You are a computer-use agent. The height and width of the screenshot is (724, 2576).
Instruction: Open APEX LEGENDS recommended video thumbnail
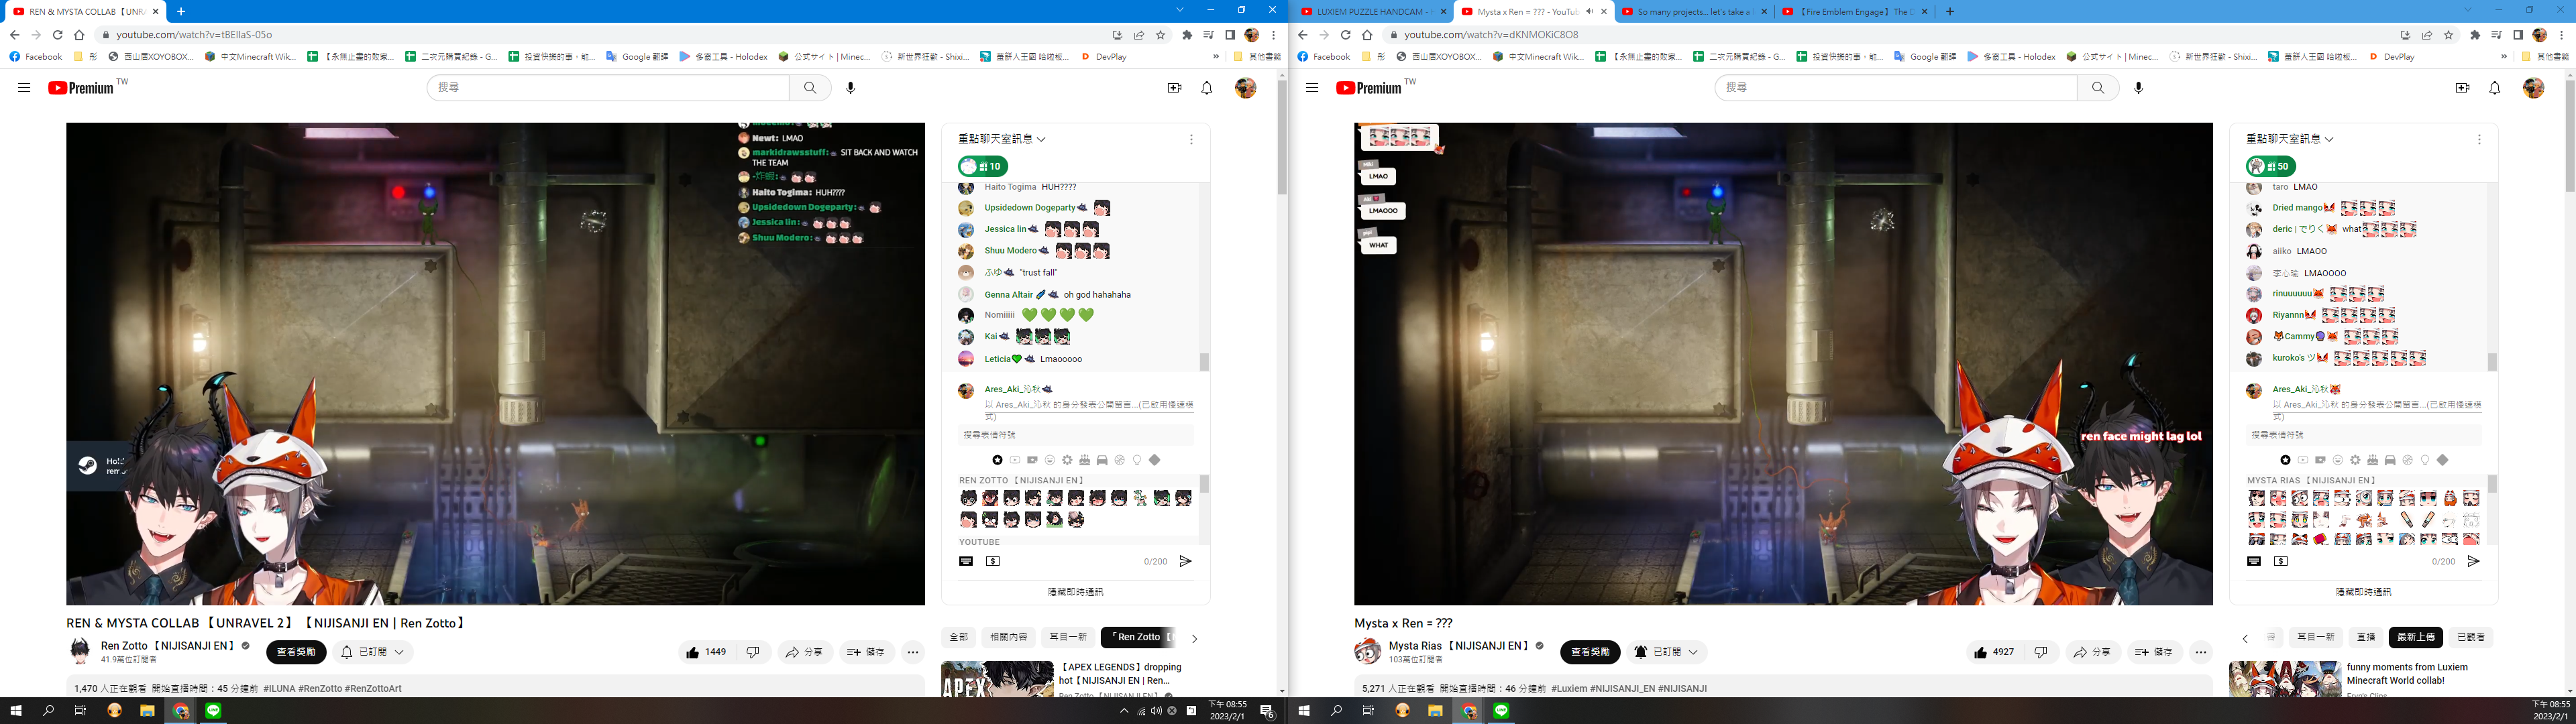(x=997, y=679)
